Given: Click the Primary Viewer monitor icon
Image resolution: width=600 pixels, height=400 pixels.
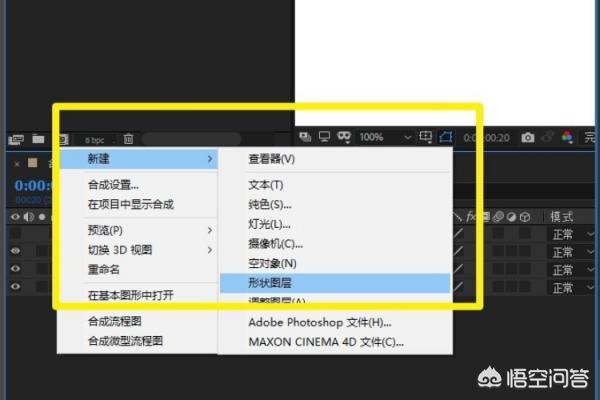Looking at the screenshot, I should click(x=324, y=137).
